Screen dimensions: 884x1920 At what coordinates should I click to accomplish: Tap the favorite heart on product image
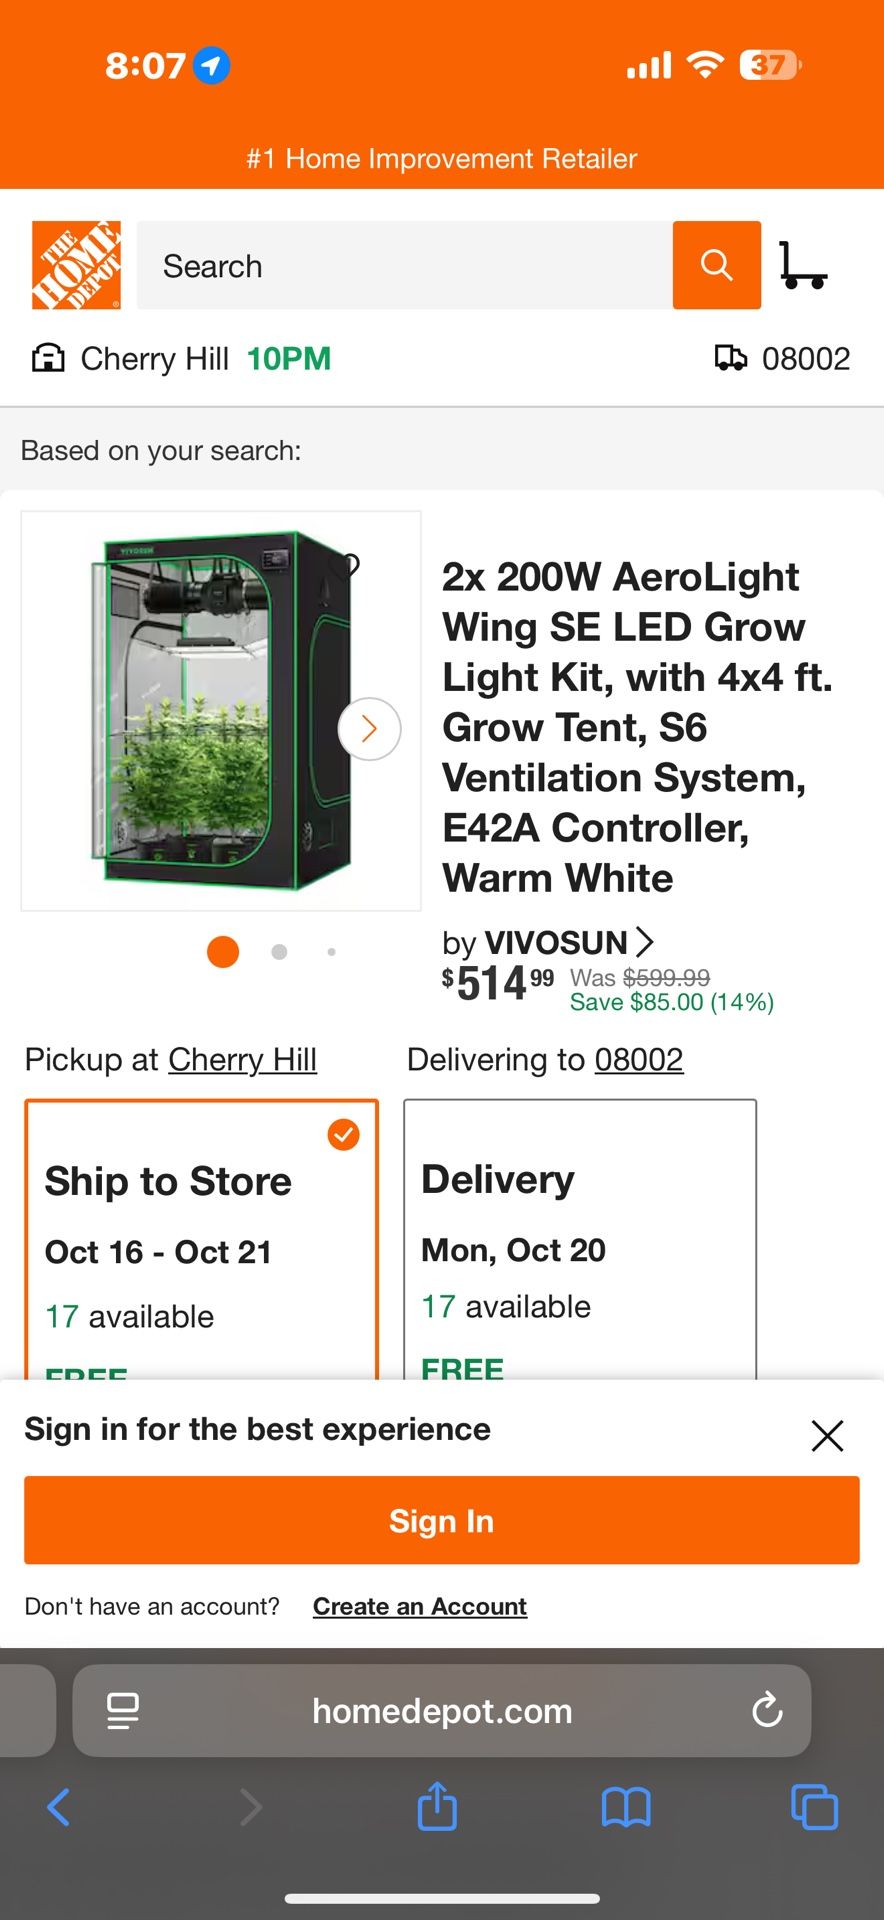[x=345, y=566]
